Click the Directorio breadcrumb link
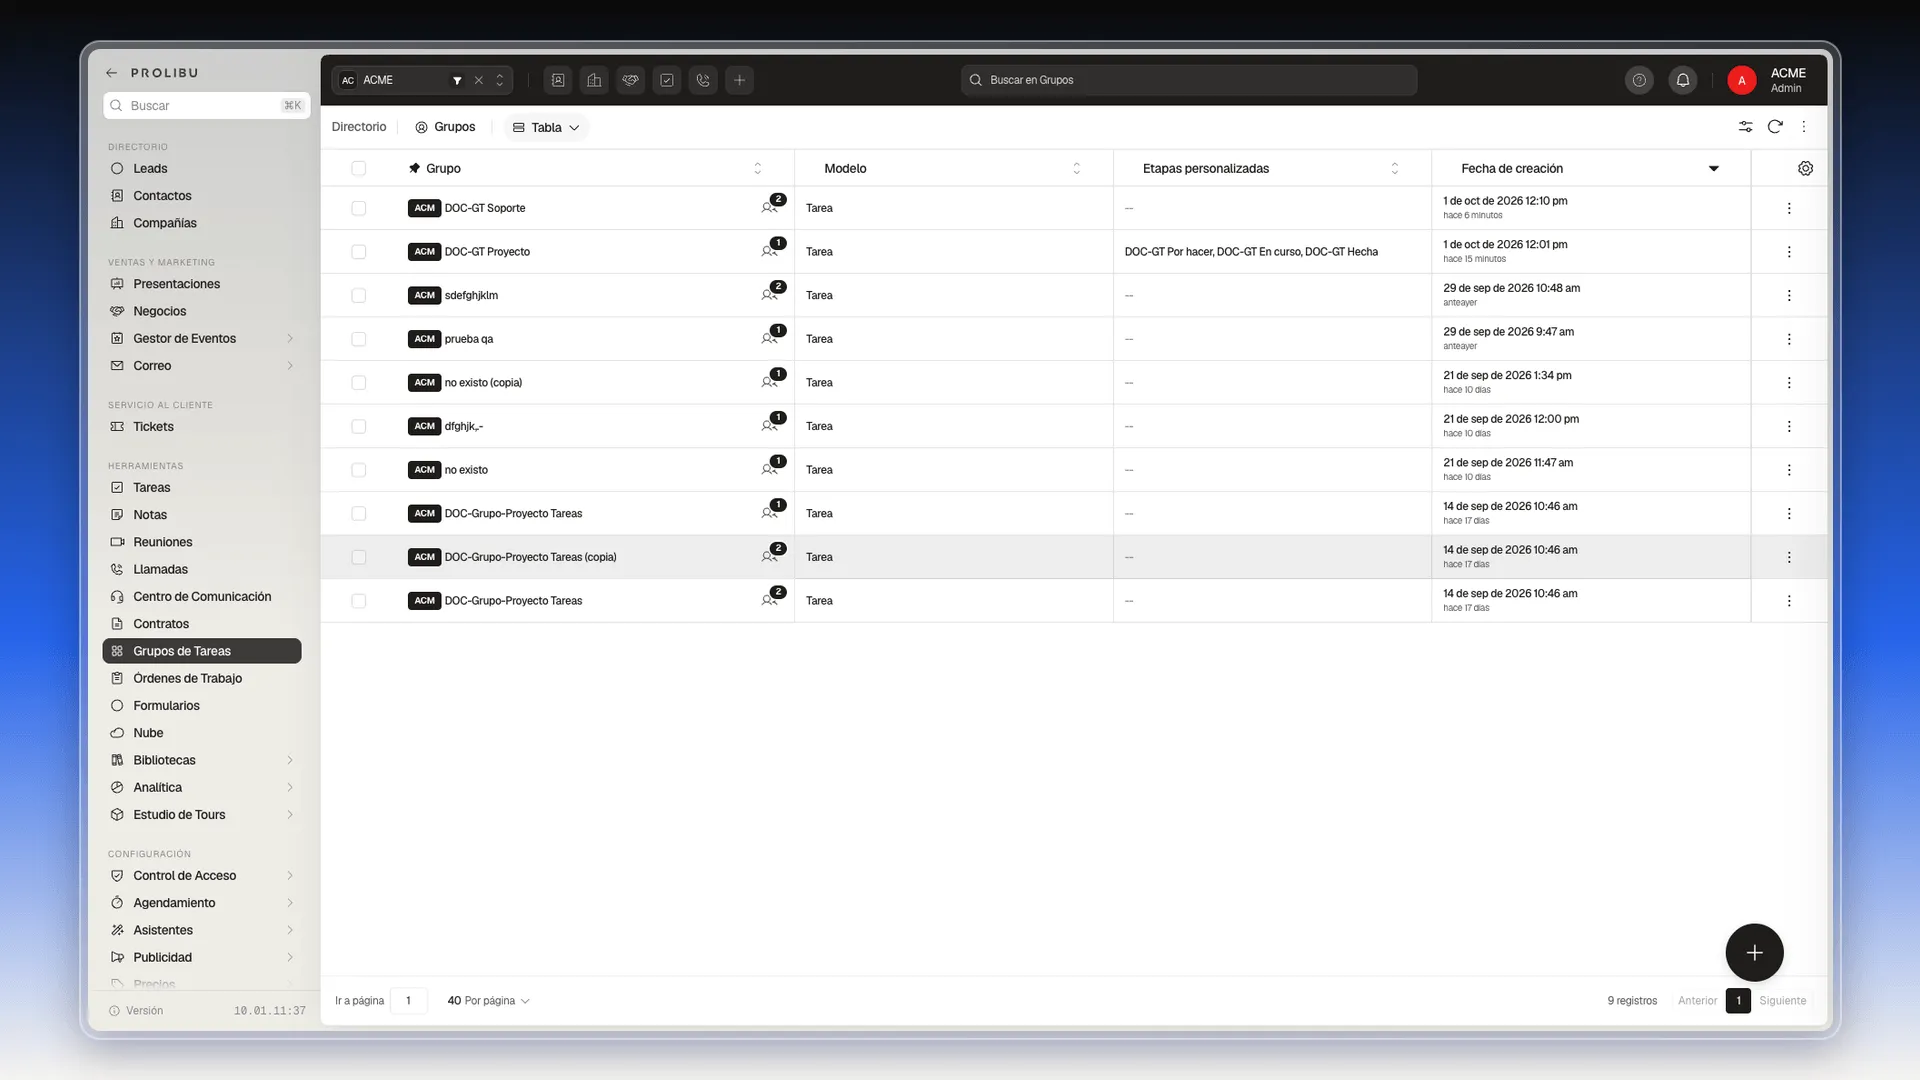This screenshot has width=1920, height=1080. tap(359, 127)
